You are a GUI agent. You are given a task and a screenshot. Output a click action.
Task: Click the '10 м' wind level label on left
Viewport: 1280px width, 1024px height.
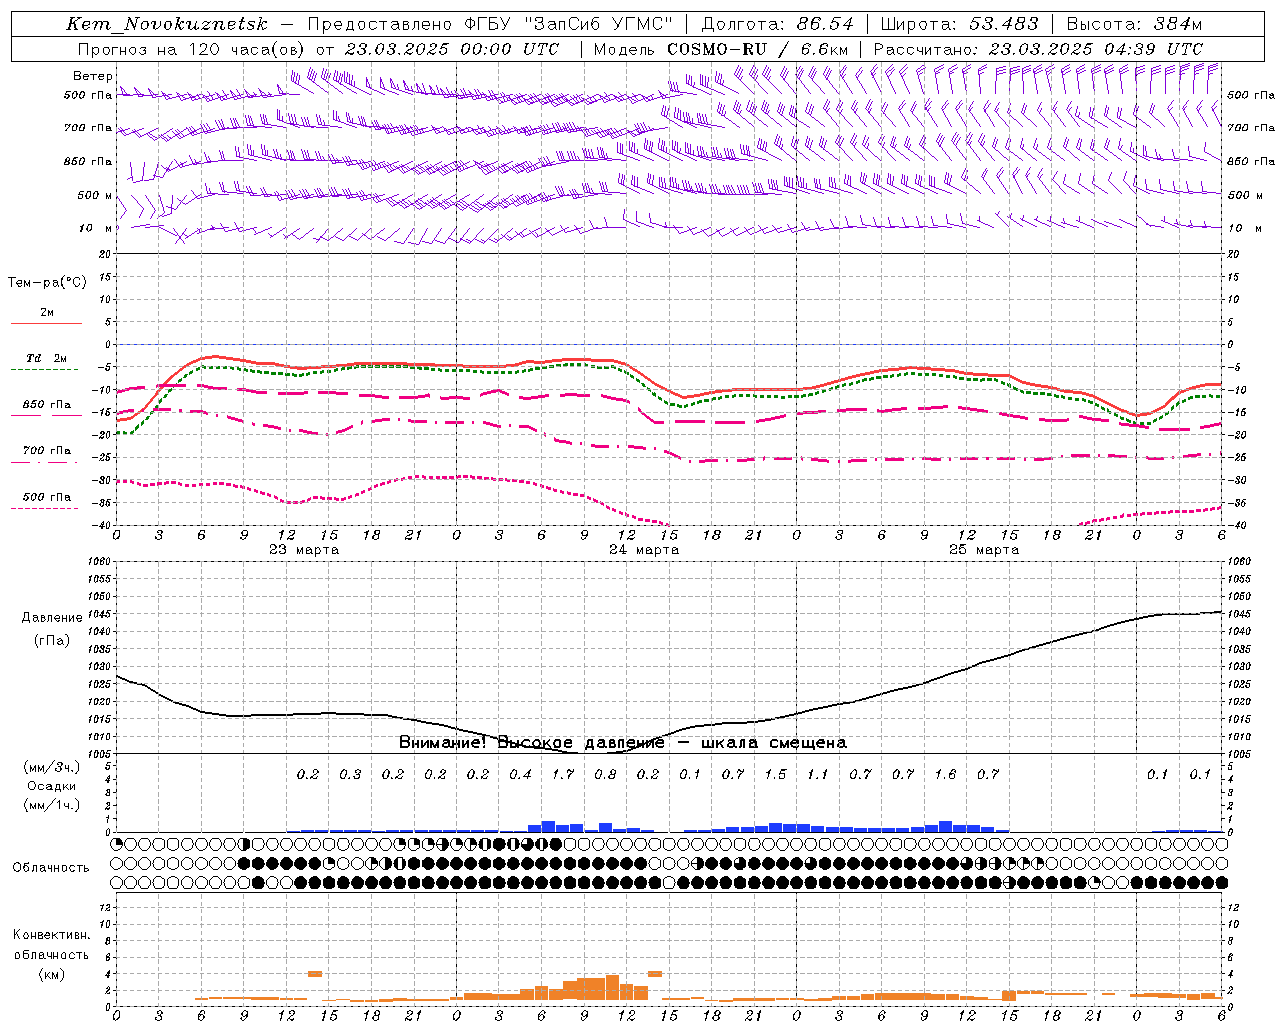click(96, 228)
